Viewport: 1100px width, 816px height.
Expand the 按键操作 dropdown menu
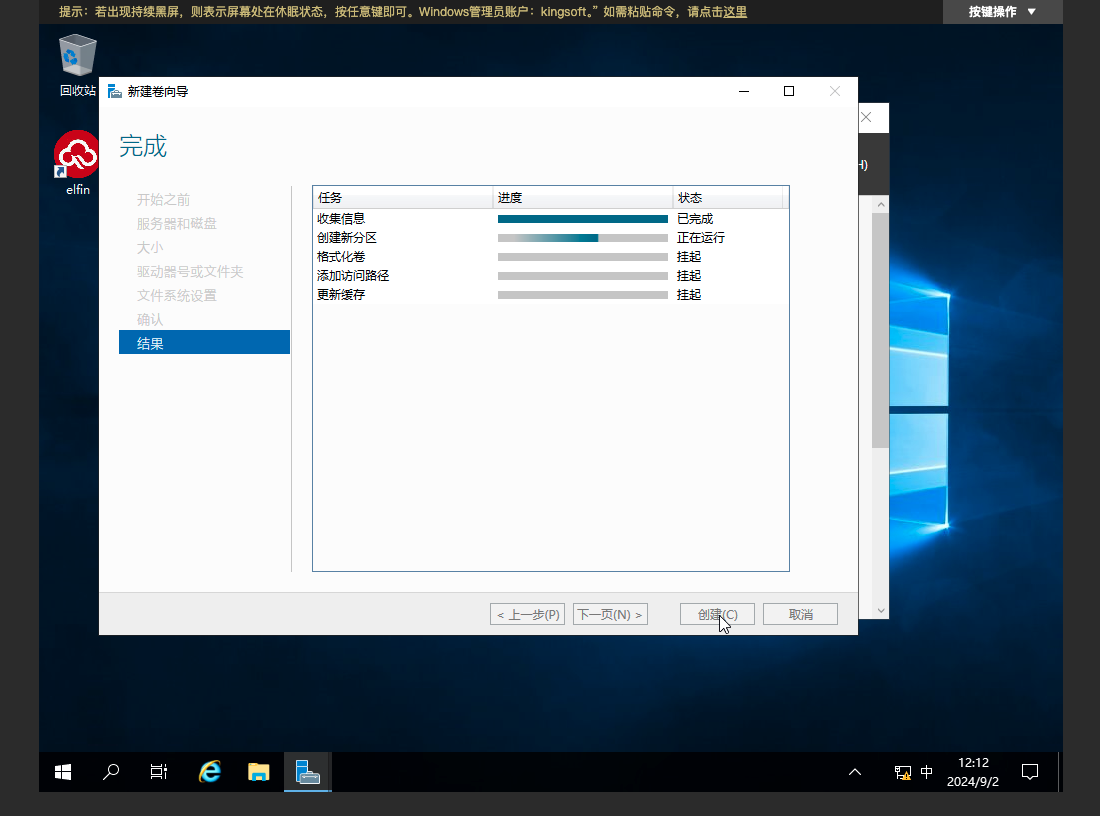1002,12
